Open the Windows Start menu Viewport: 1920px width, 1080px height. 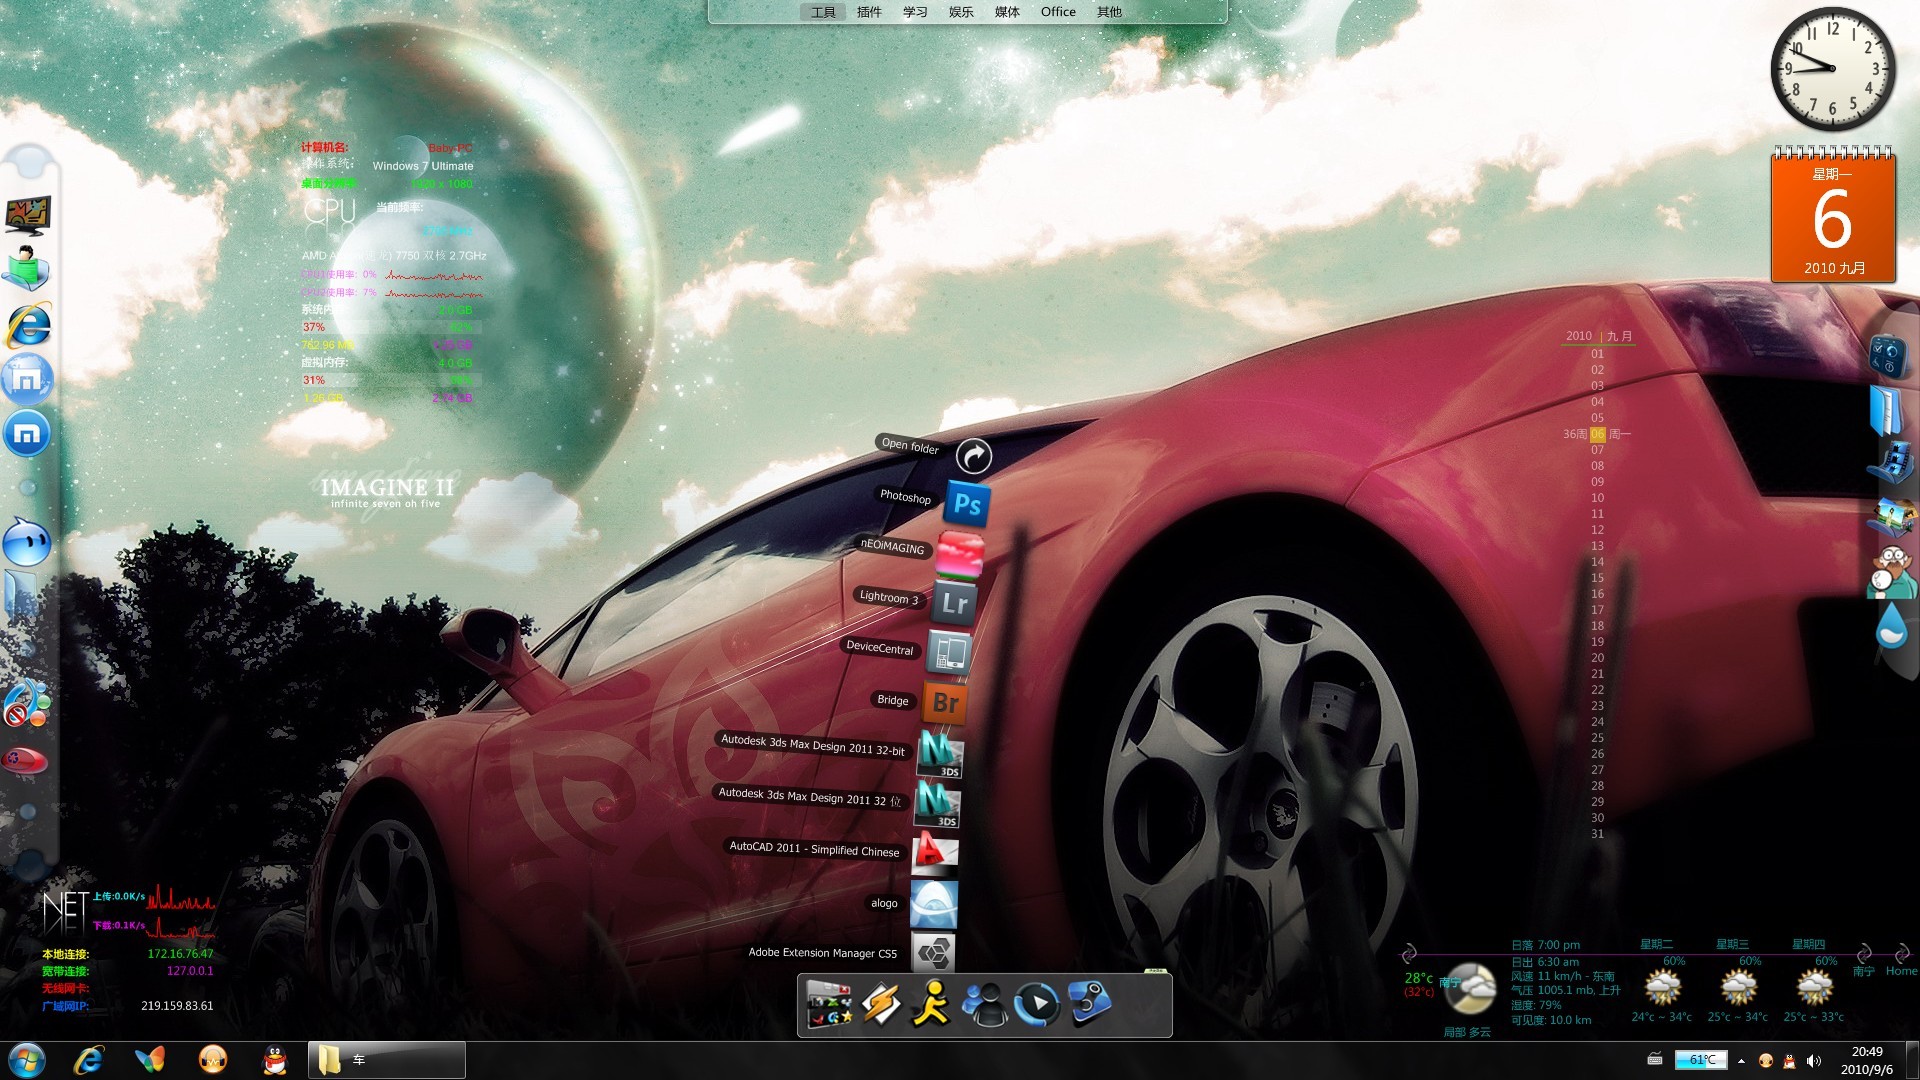27,1060
